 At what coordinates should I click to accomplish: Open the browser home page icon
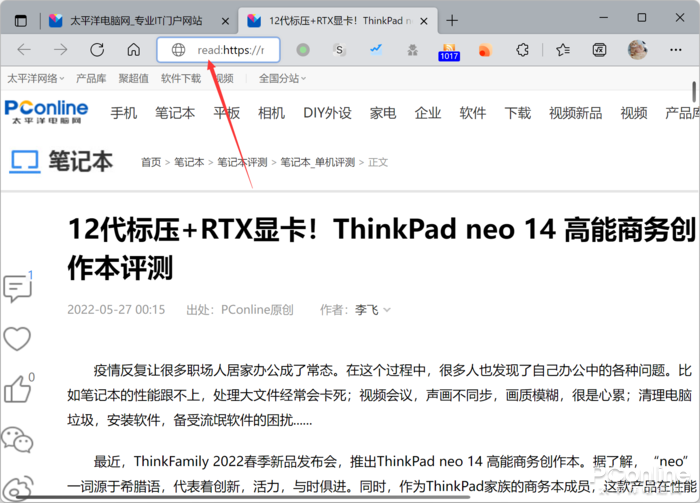coord(133,50)
